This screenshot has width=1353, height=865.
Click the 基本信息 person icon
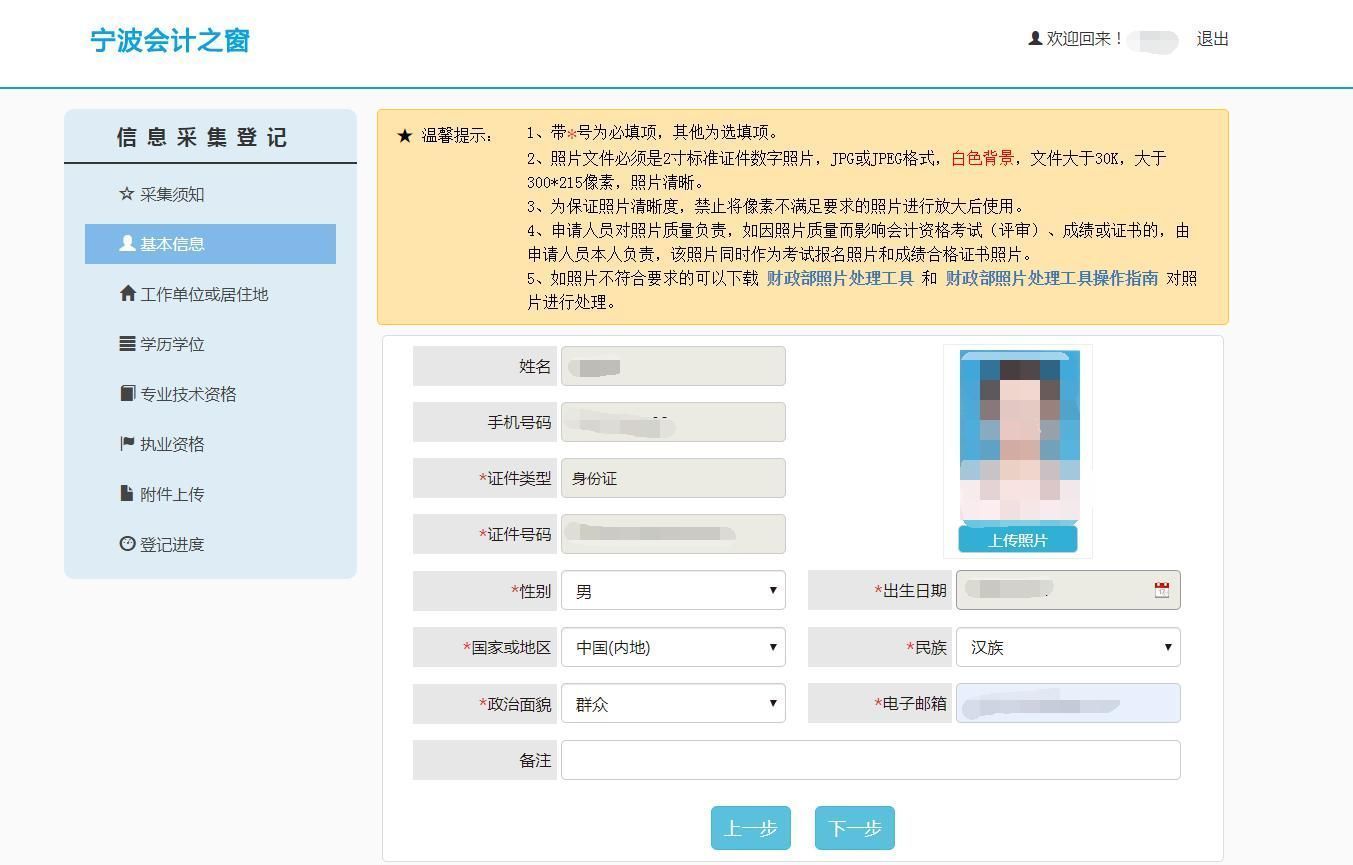(x=125, y=244)
